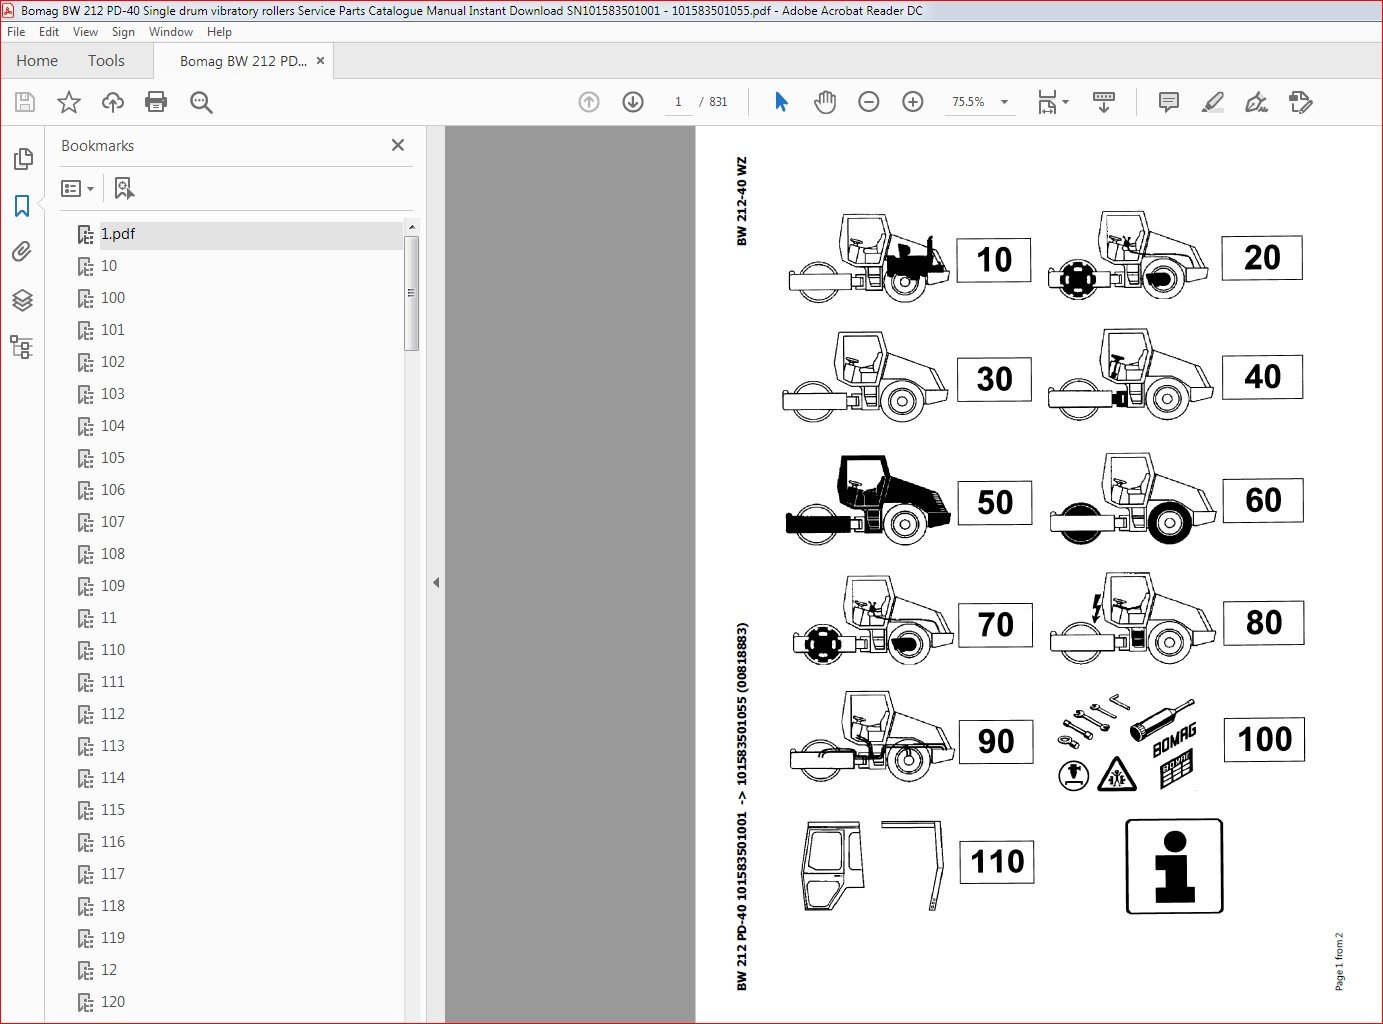The image size is (1383, 1024).
Task: Open bookmark 12
Action: 109,970
